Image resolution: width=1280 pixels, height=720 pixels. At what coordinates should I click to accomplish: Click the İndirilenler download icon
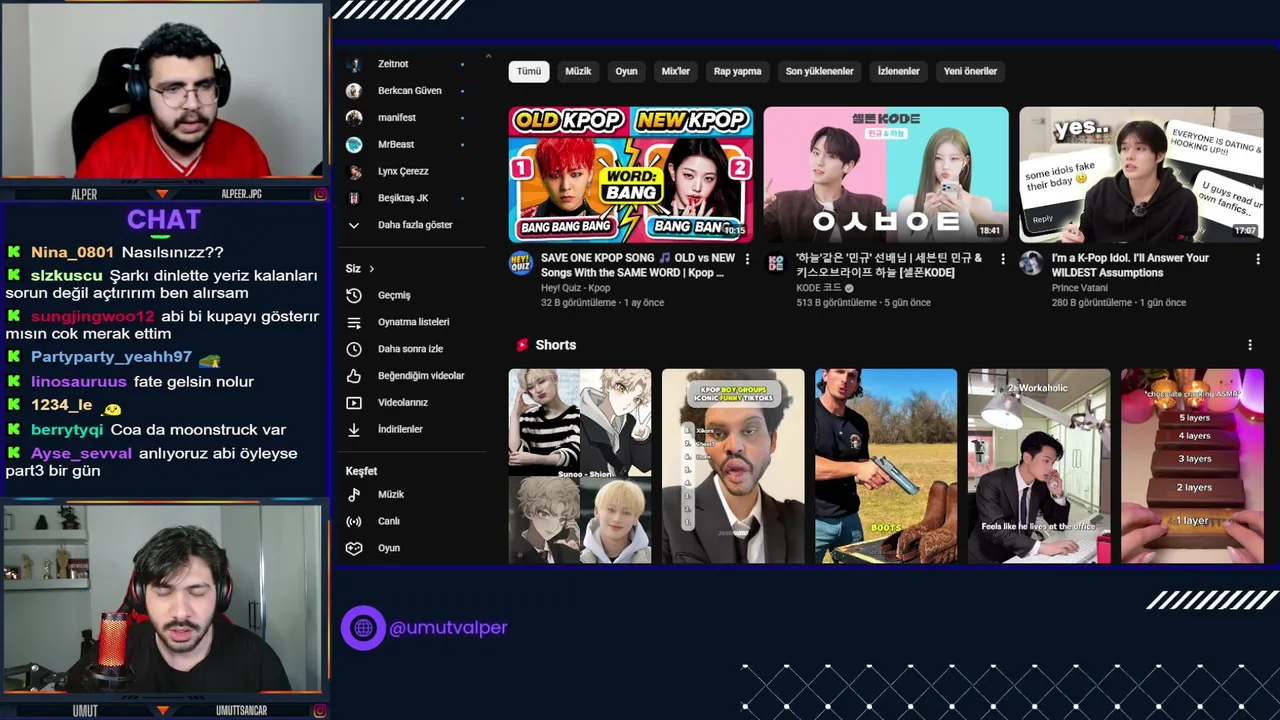tap(354, 429)
